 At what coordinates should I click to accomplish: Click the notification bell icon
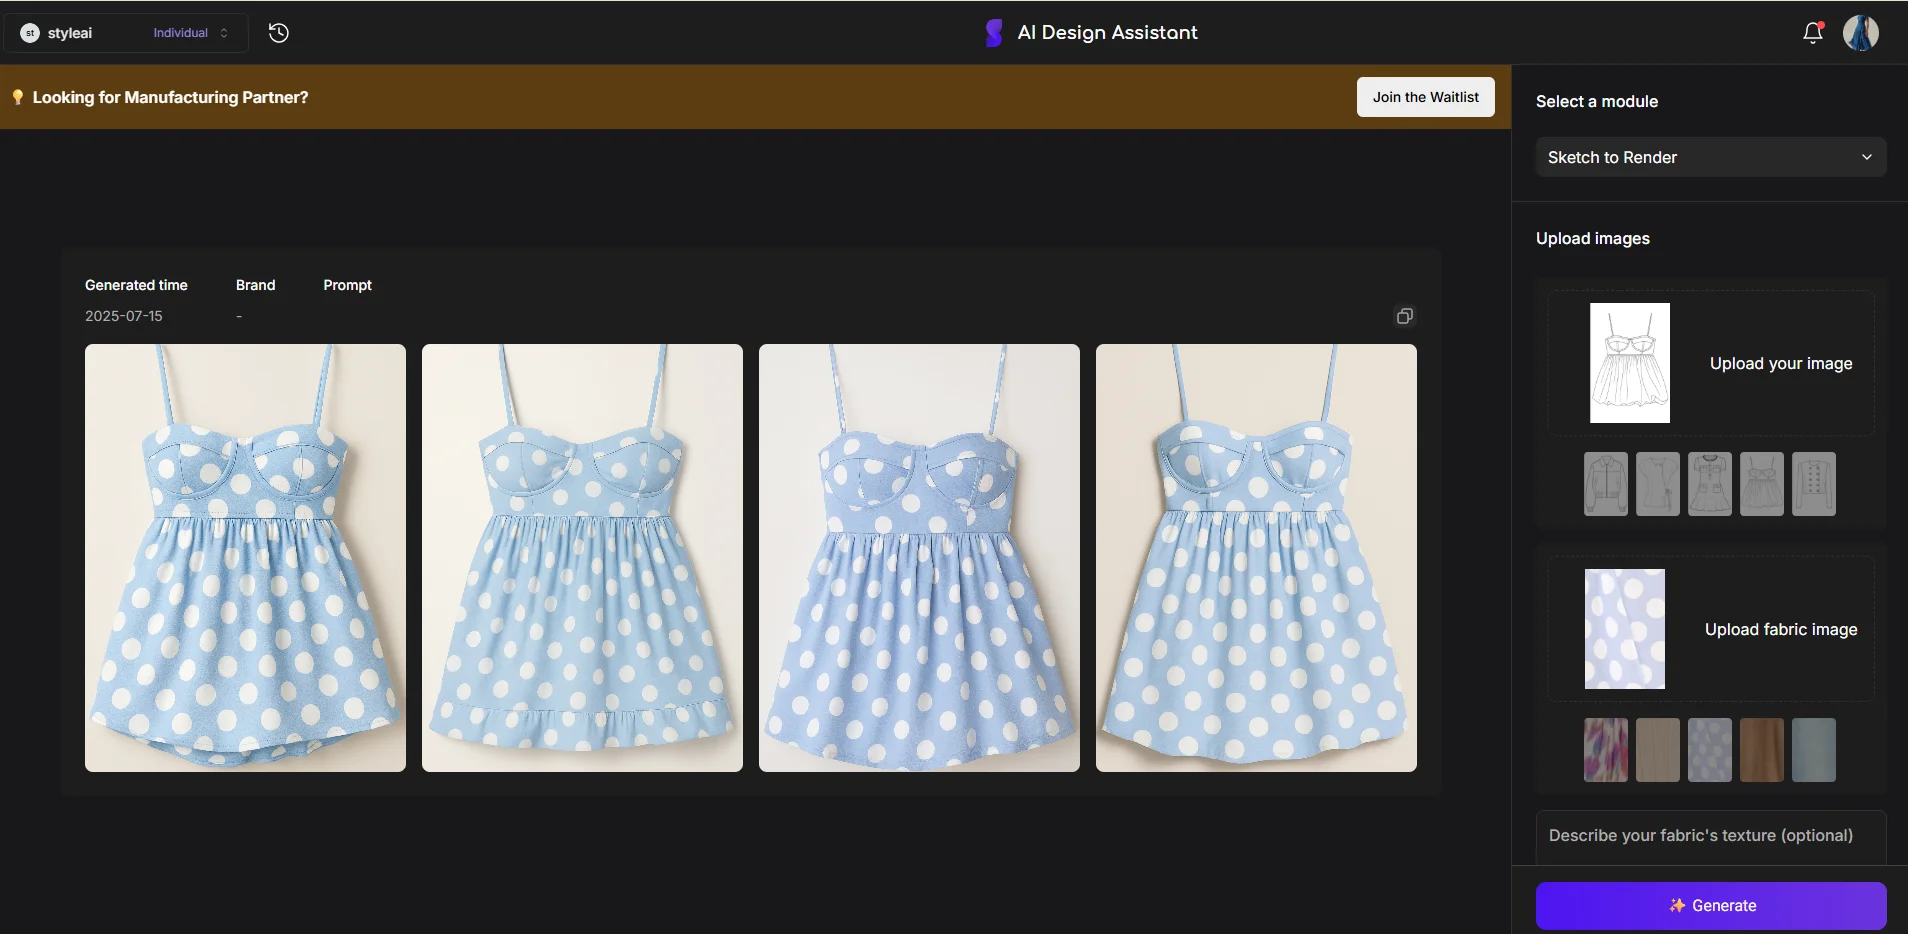[1812, 33]
